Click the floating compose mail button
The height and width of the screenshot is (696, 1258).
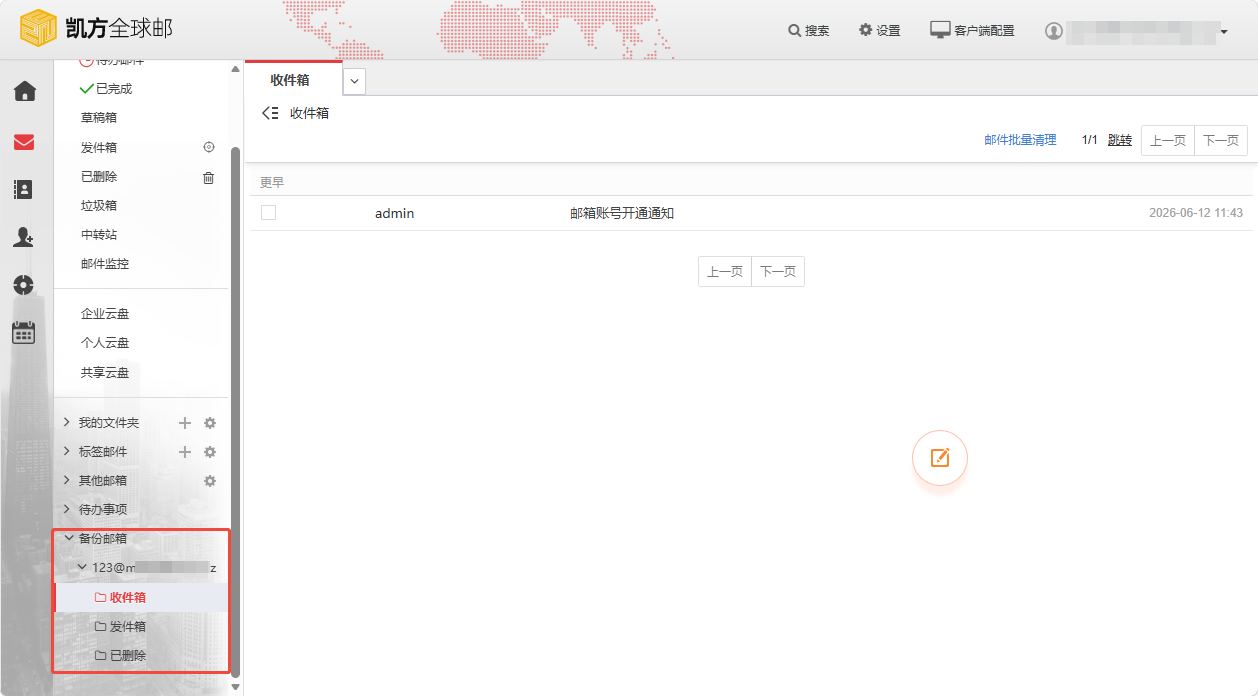pos(940,458)
